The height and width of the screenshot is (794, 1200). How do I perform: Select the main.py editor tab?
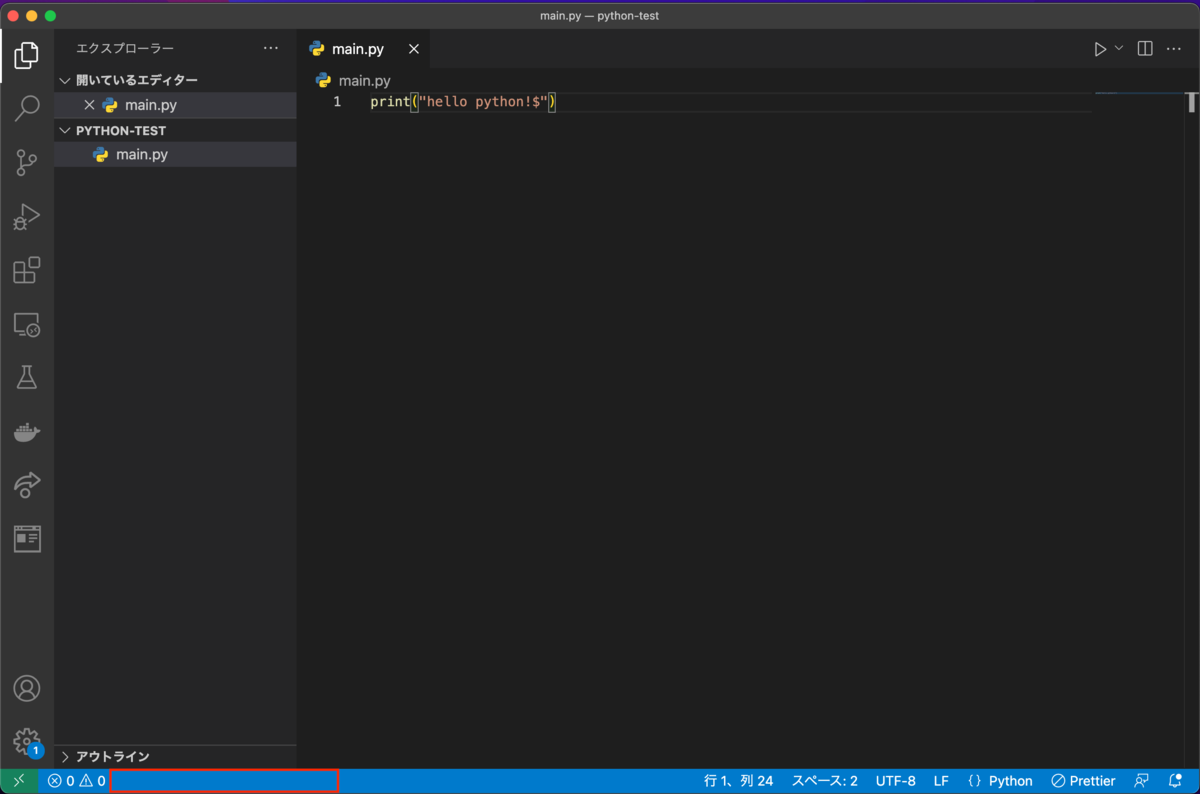point(365,49)
